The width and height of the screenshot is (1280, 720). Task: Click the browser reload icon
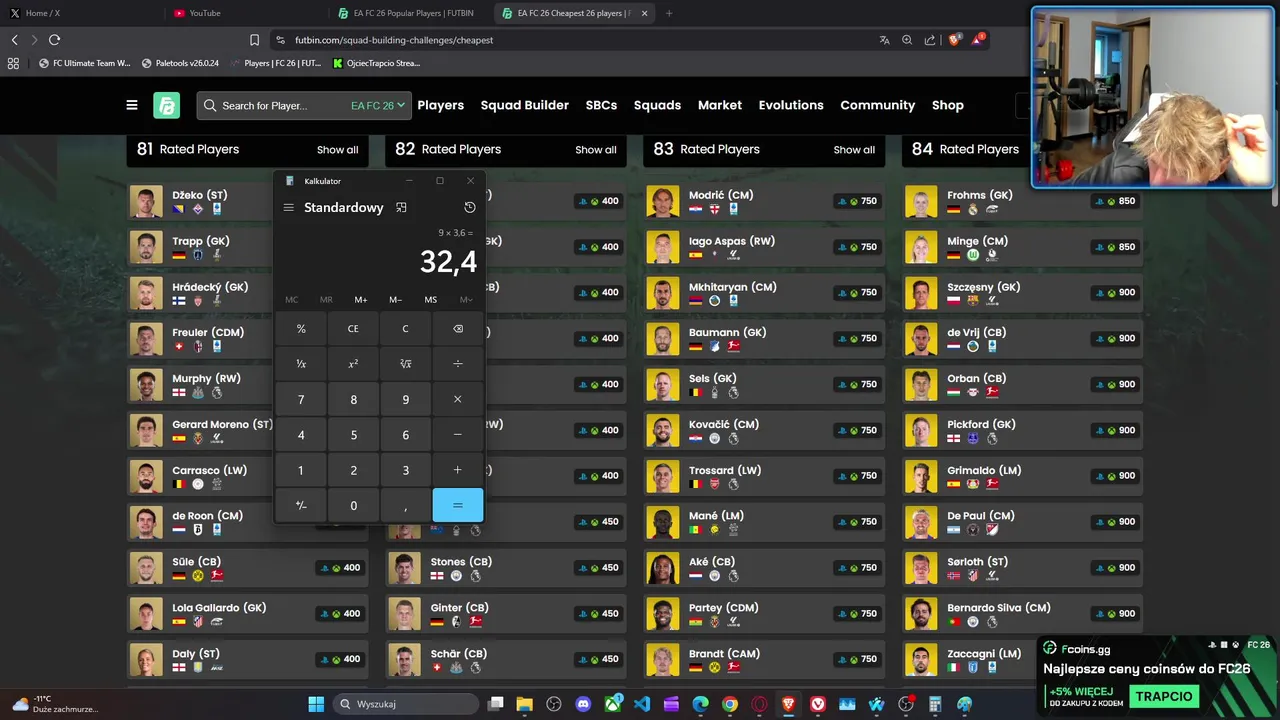pos(54,40)
